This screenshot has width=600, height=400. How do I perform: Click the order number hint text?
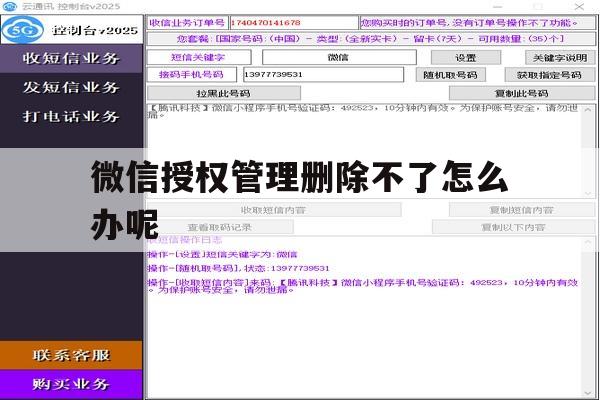(x=470, y=23)
